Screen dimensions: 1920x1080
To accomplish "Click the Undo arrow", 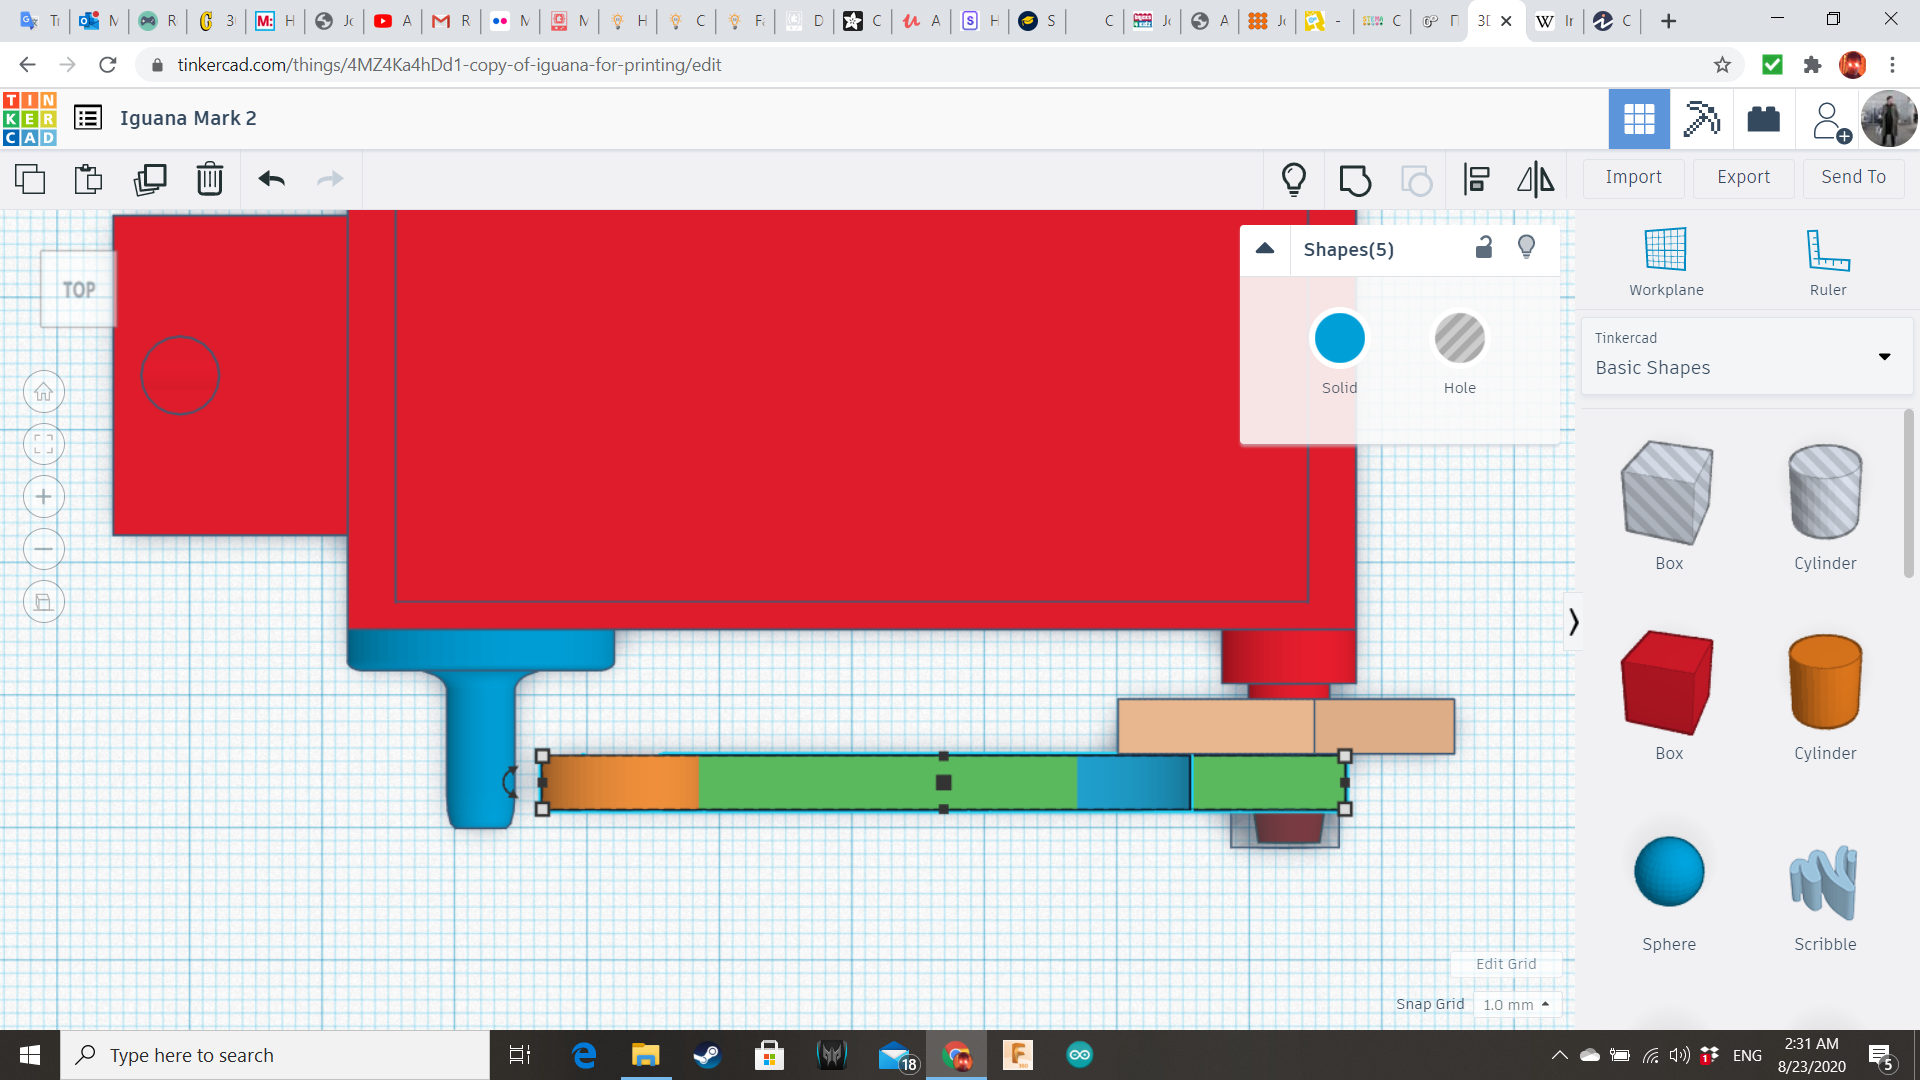I will click(271, 179).
